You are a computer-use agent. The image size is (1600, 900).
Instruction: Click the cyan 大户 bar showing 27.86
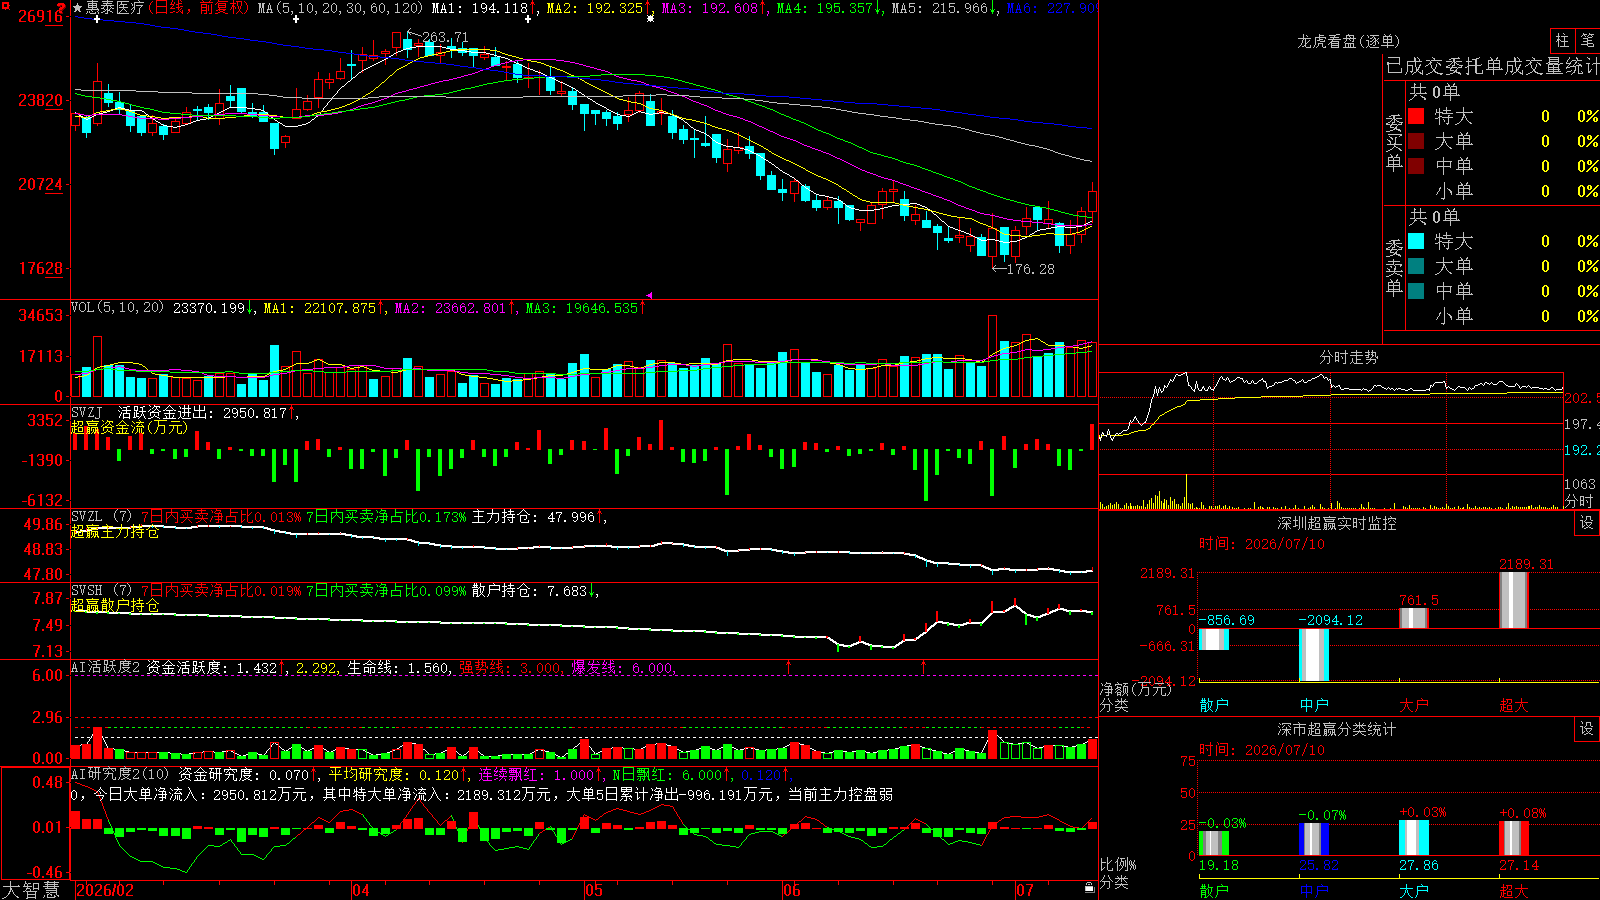[x=1414, y=838]
